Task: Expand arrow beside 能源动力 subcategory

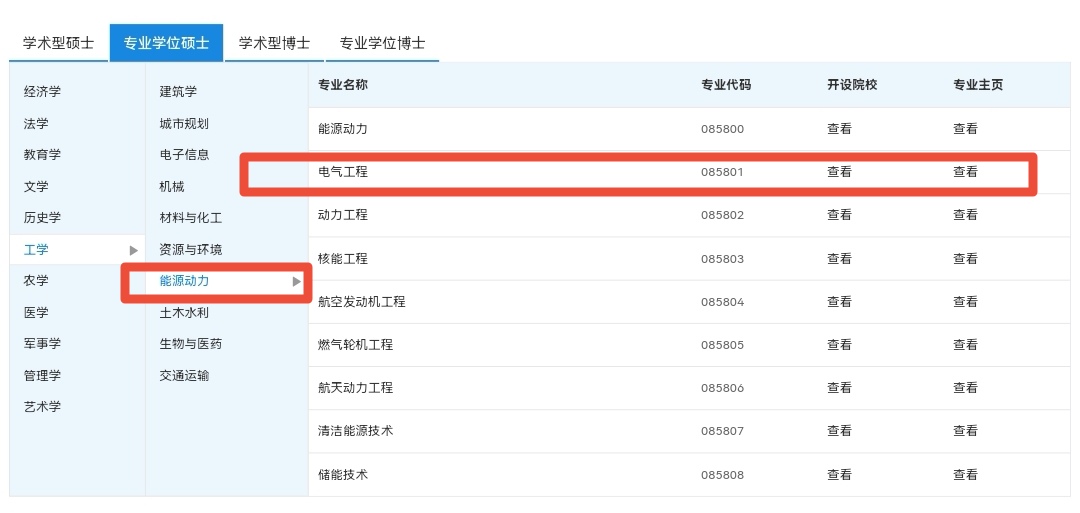Action: (296, 282)
